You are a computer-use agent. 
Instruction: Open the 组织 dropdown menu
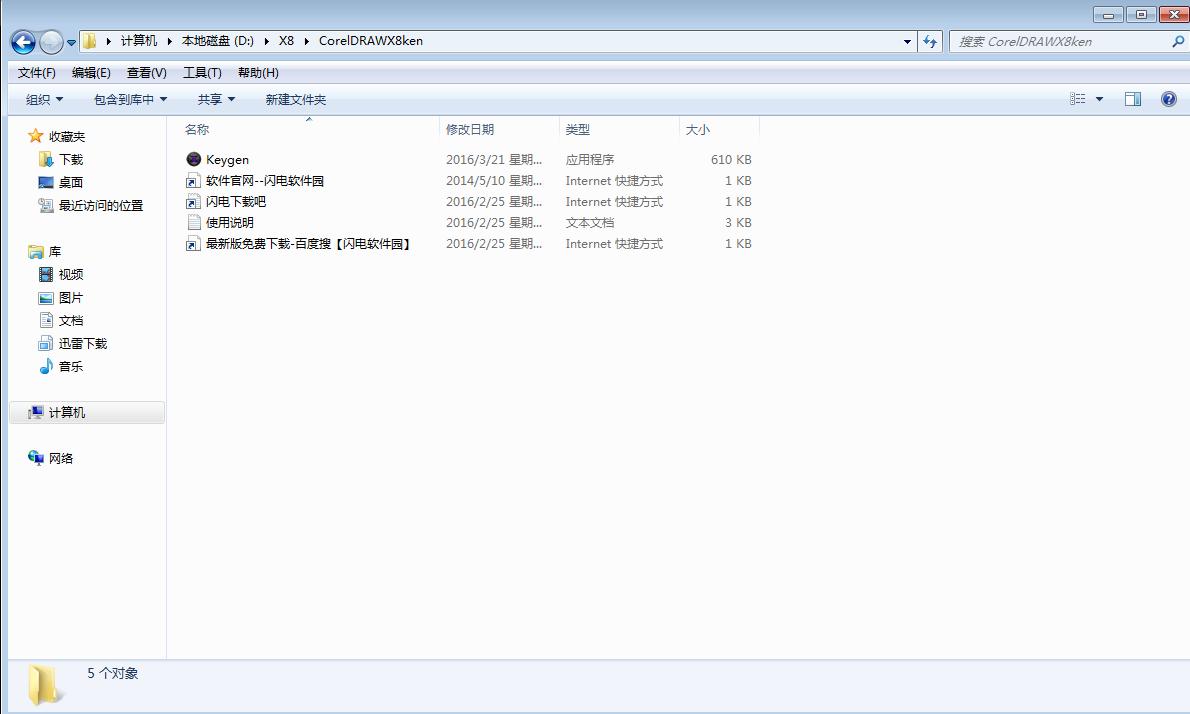point(44,99)
